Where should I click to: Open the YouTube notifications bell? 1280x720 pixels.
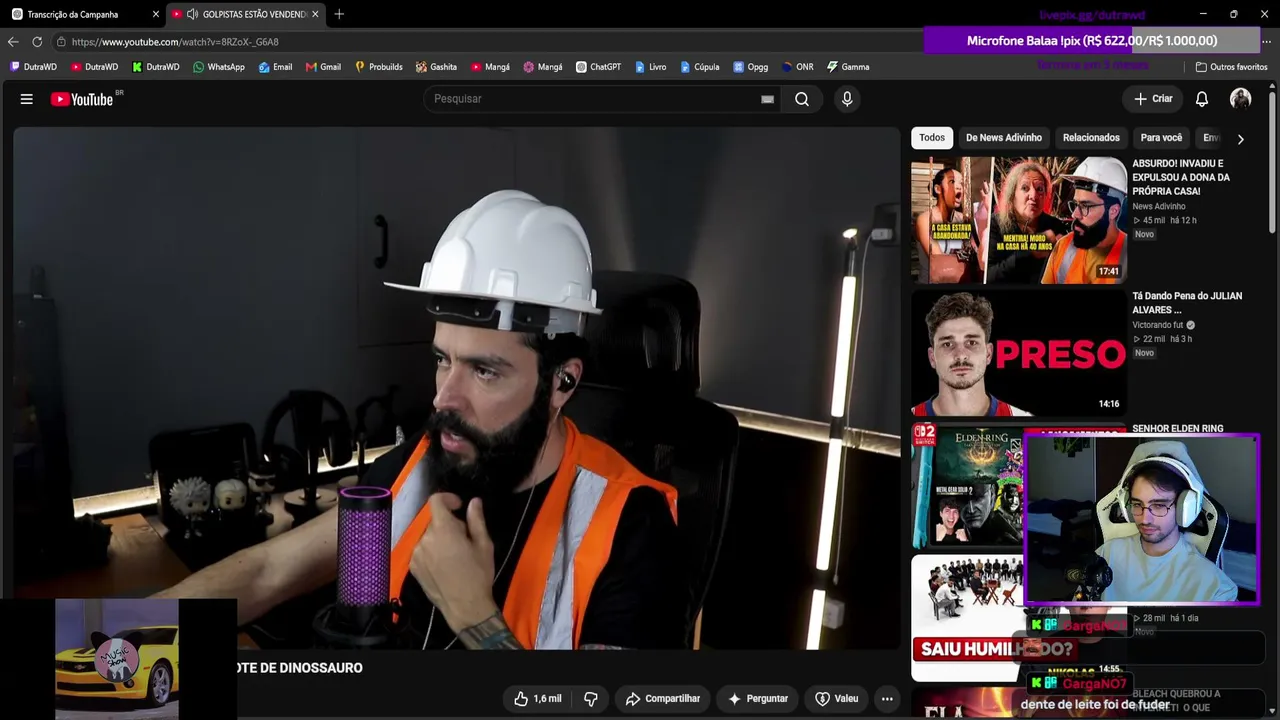click(x=1202, y=99)
